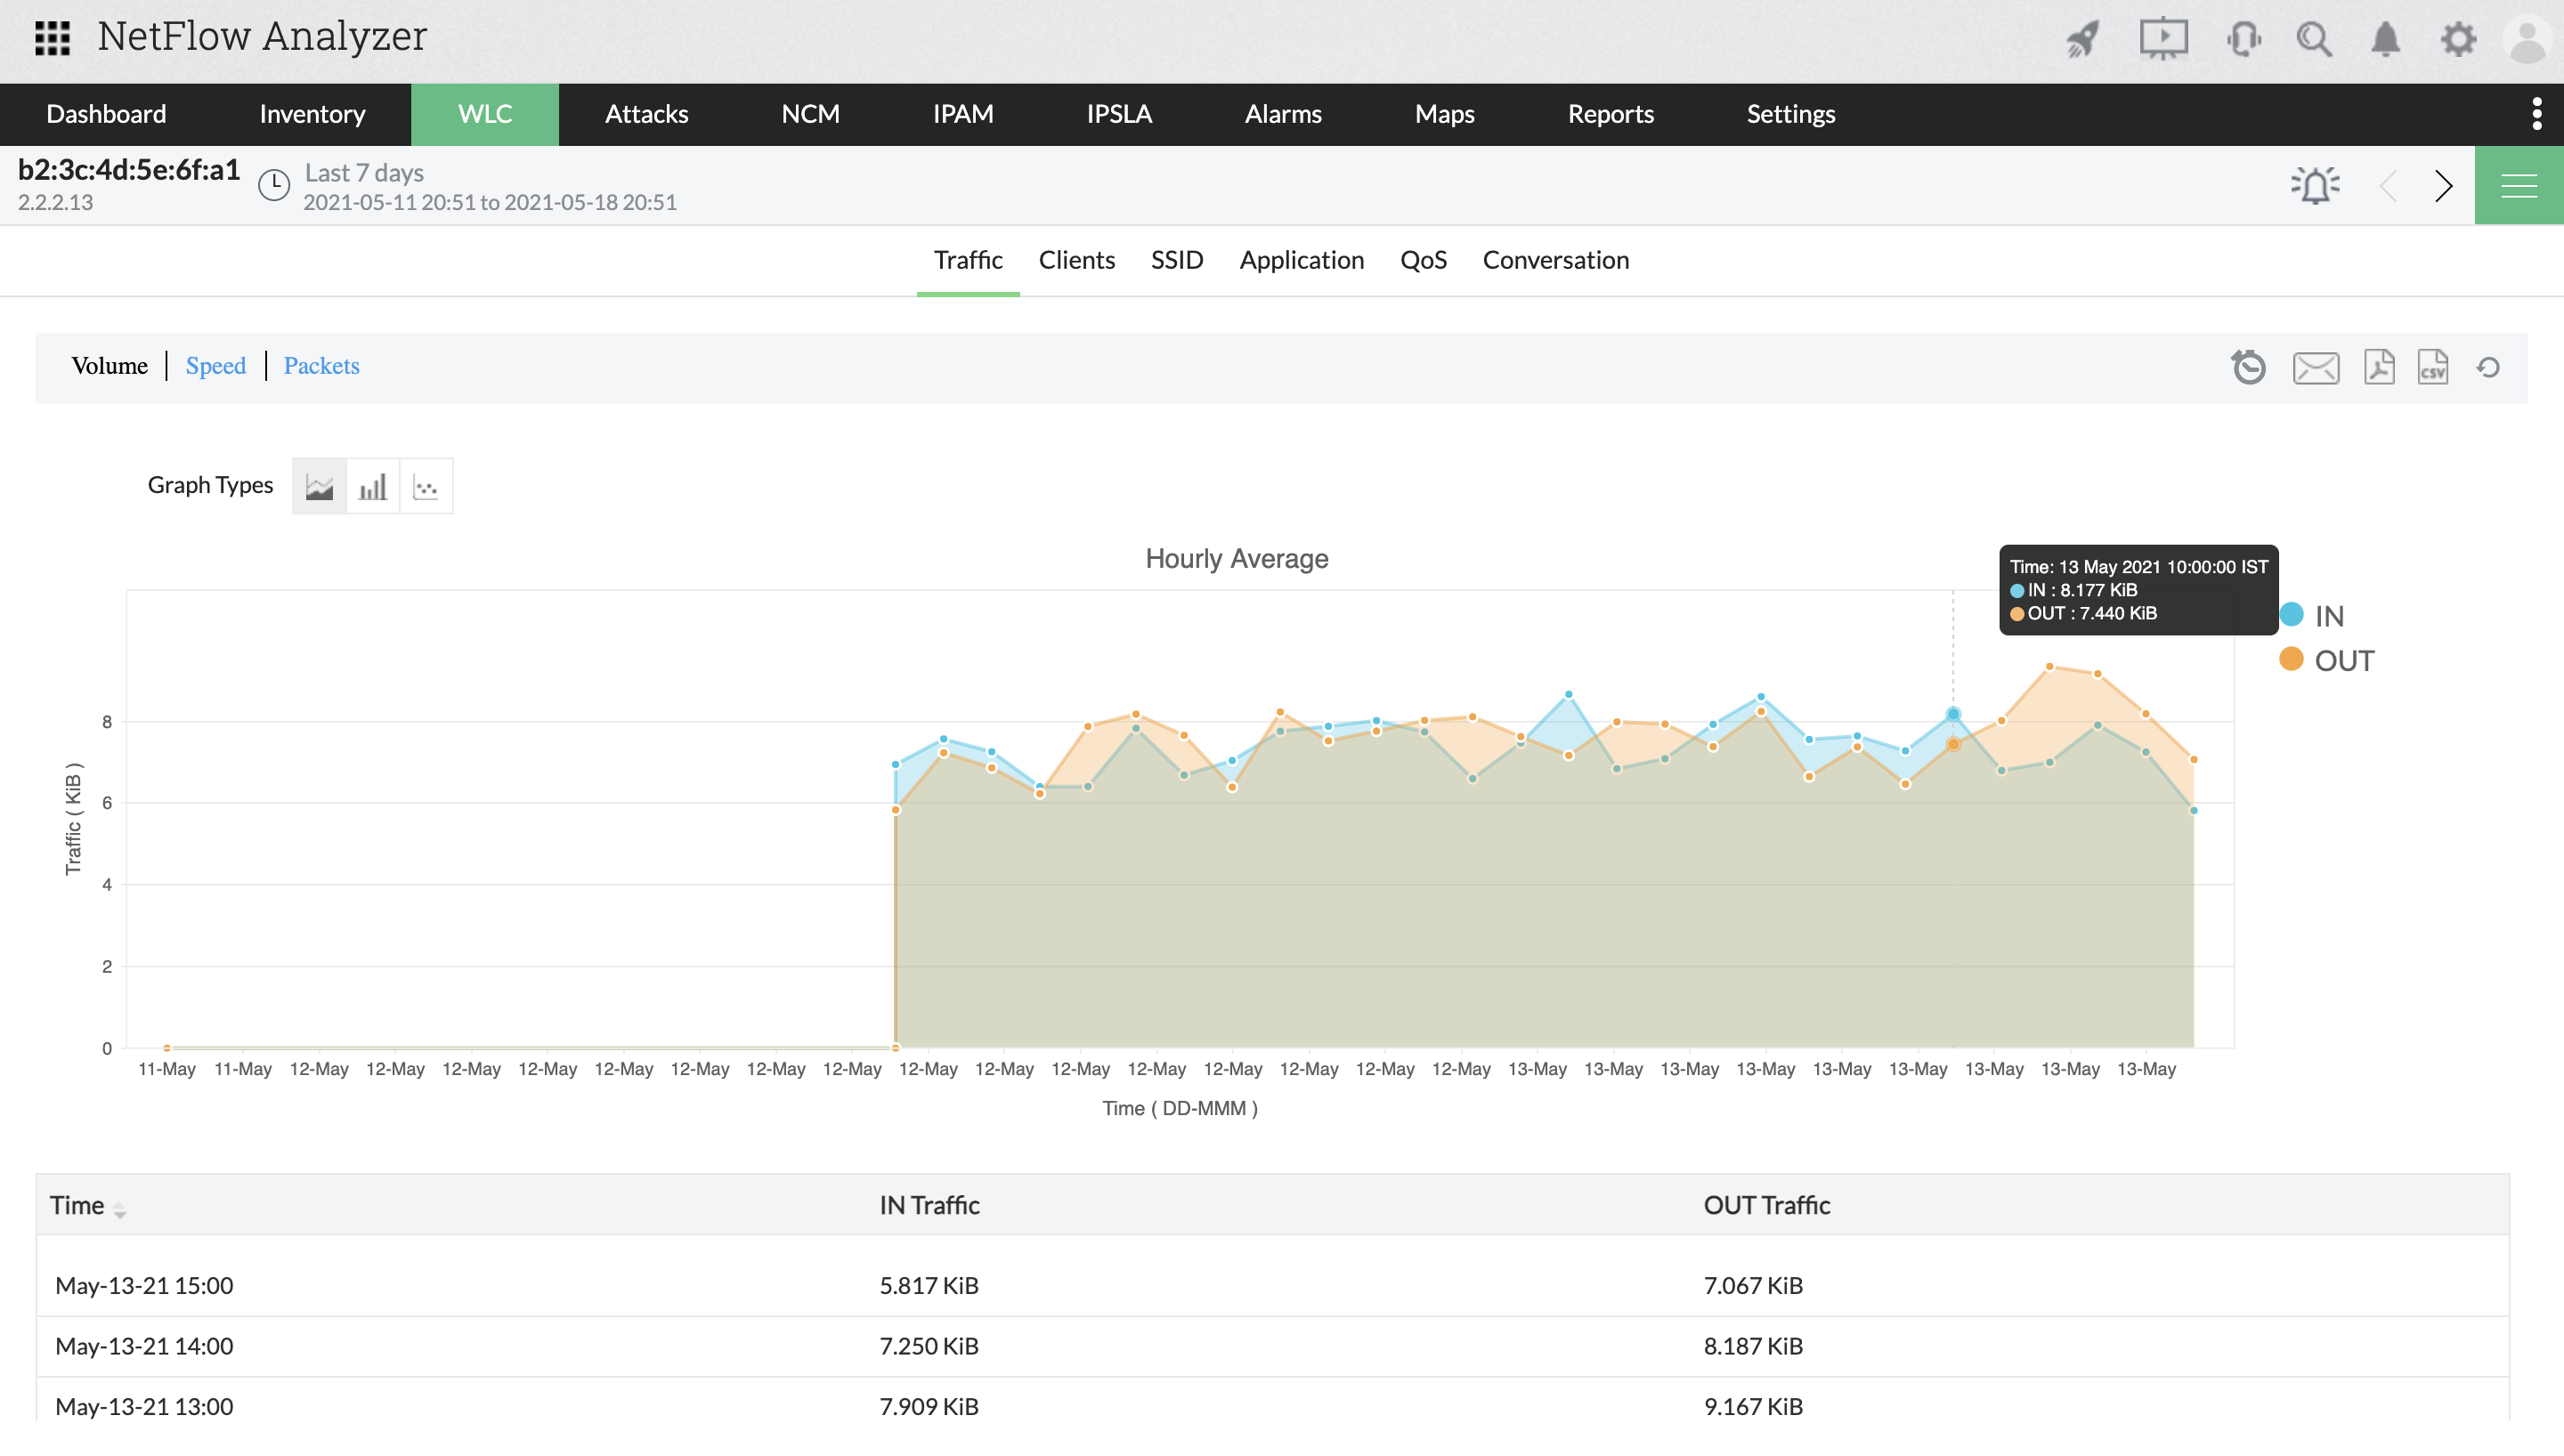The width and height of the screenshot is (2564, 1456).
Task: View the Packets traffic link
Action: coord(321,366)
